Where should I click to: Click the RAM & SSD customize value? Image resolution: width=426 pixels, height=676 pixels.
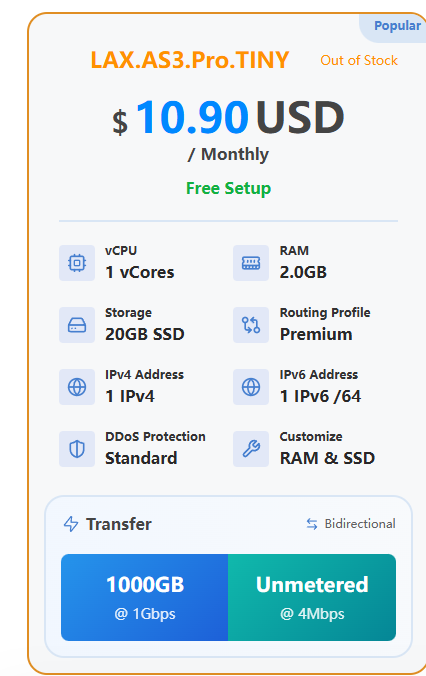point(327,458)
